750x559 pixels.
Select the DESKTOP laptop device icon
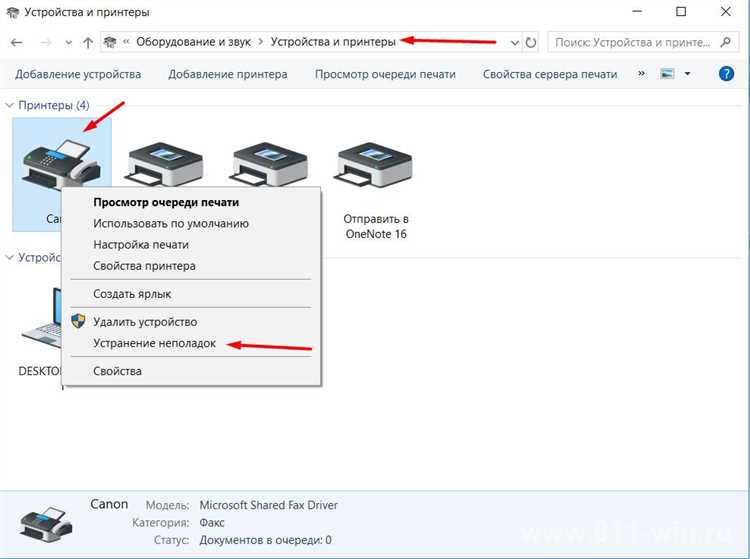(x=42, y=319)
